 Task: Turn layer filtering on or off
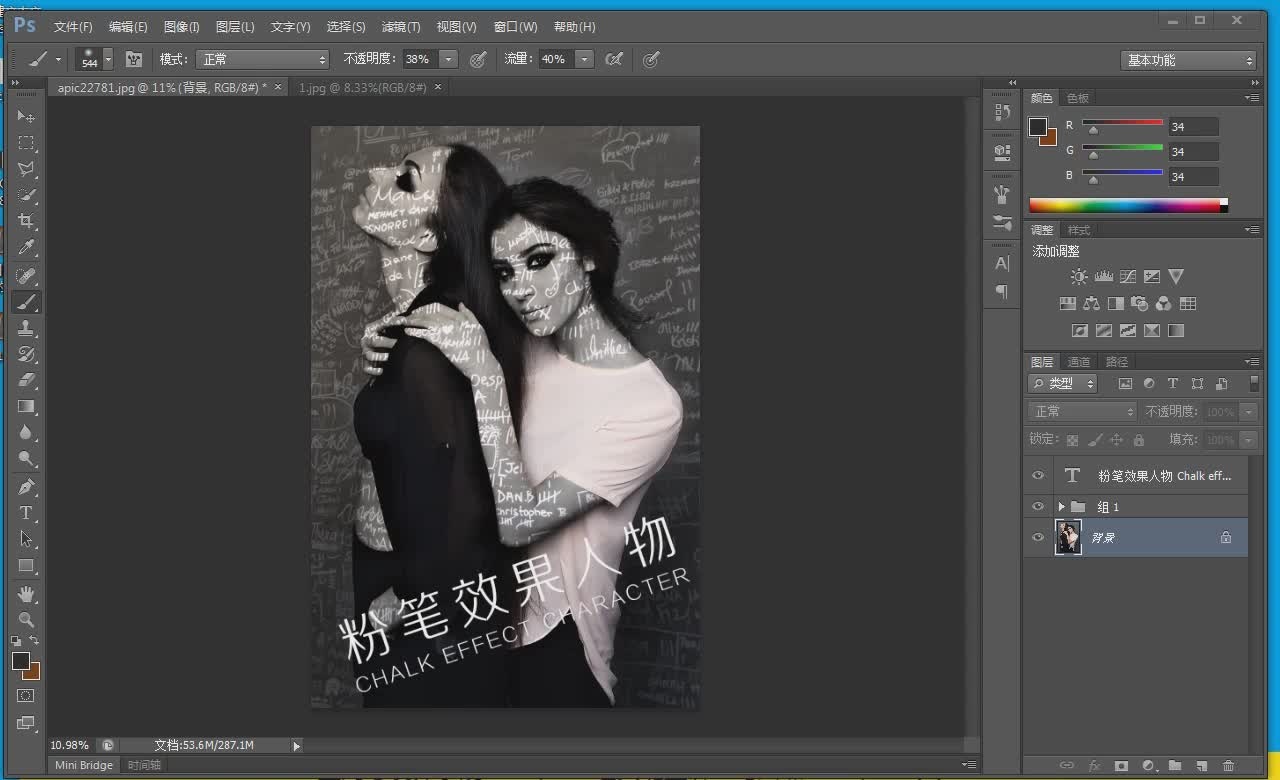pos(1254,383)
